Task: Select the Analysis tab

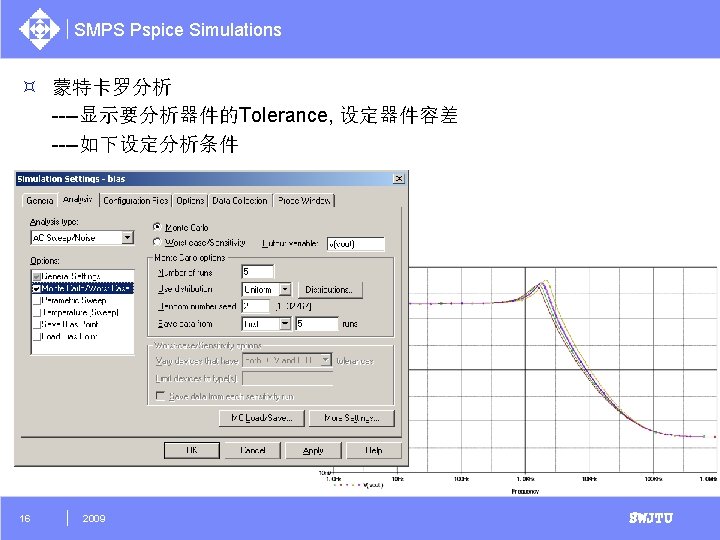Action: tap(78, 199)
